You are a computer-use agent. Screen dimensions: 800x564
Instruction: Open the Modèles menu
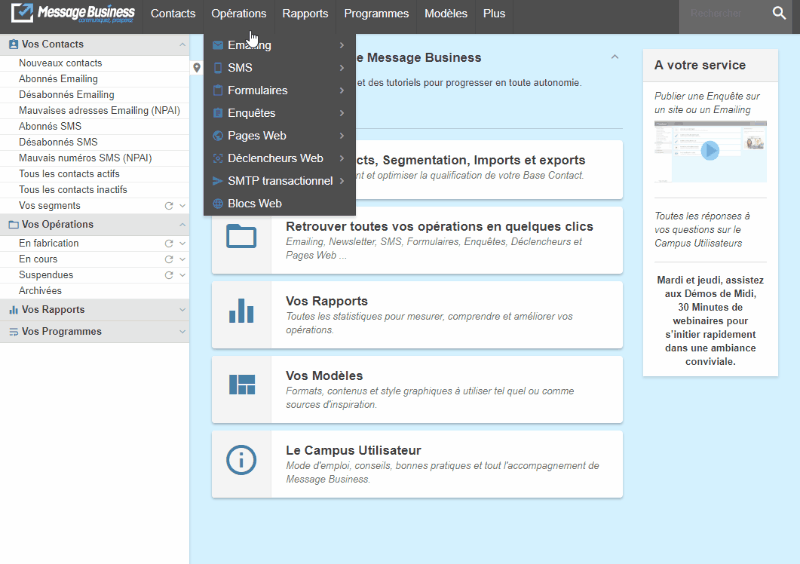[446, 13]
